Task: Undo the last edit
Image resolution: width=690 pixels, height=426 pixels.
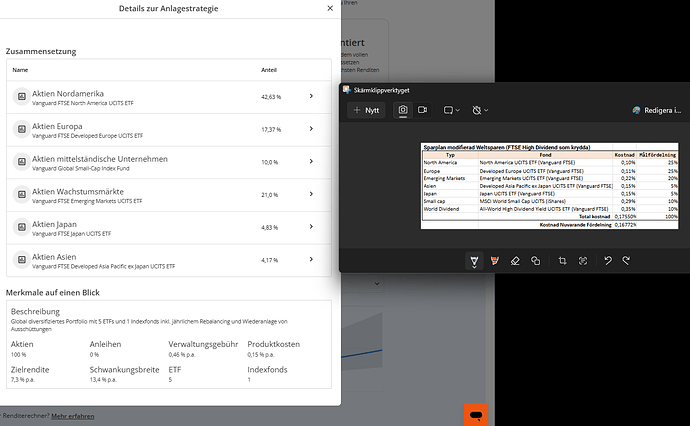Action: [607, 260]
